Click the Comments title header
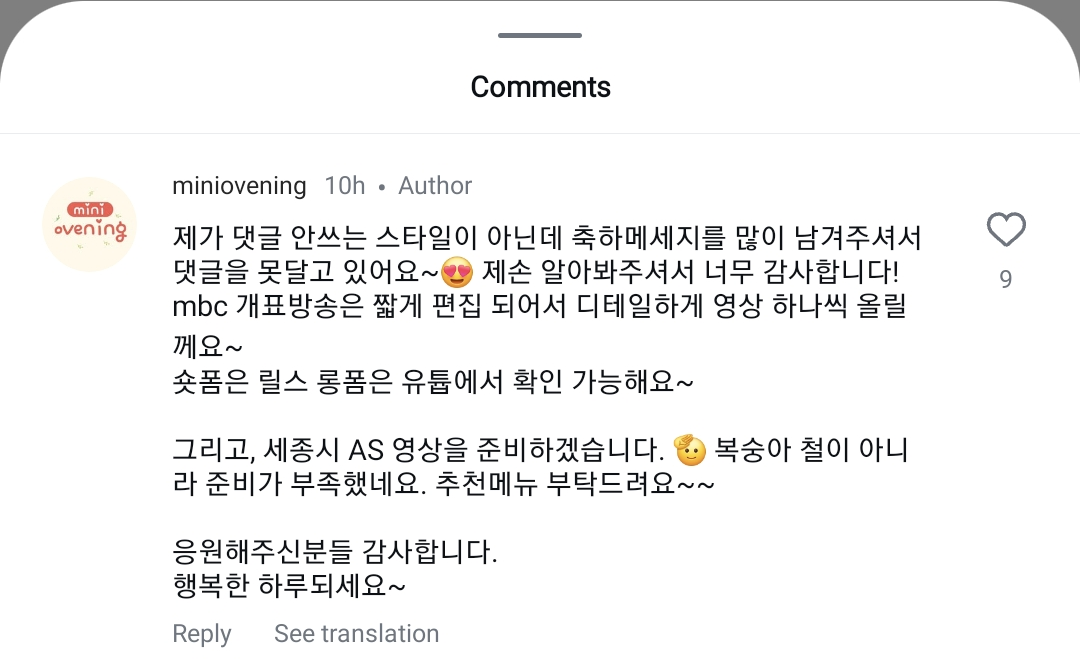This screenshot has height=669, width=1080. [540, 87]
